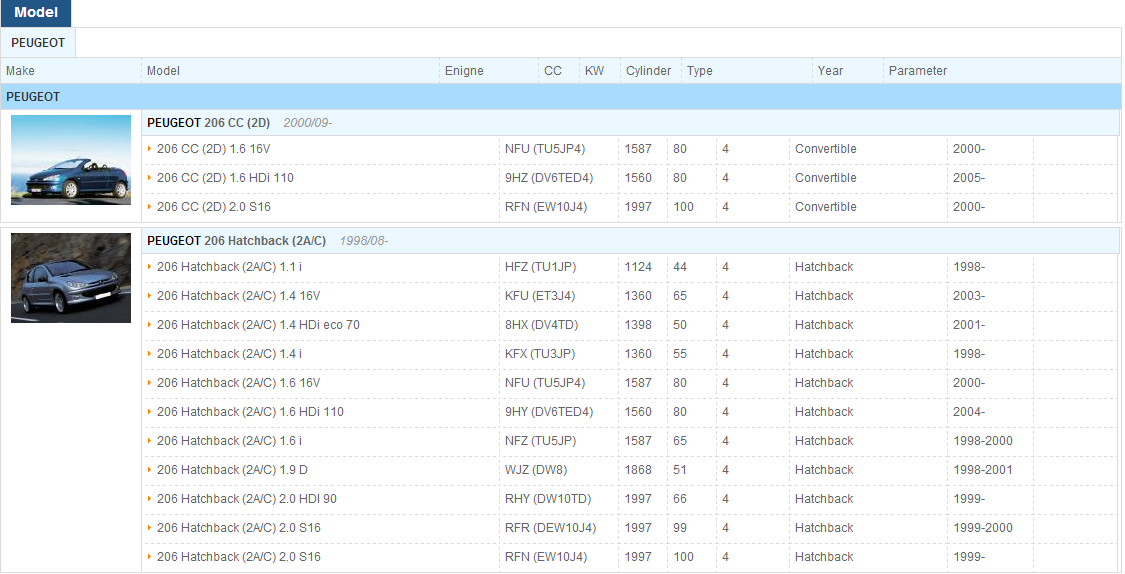Open 206 Hatchback (2A/C) 1.6 16V model

coord(238,383)
